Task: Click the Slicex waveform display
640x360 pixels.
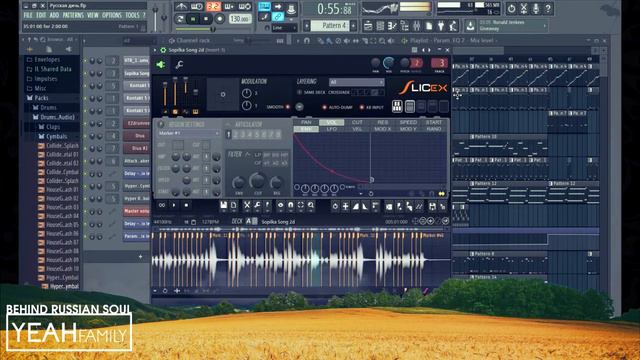Action: 301,259
